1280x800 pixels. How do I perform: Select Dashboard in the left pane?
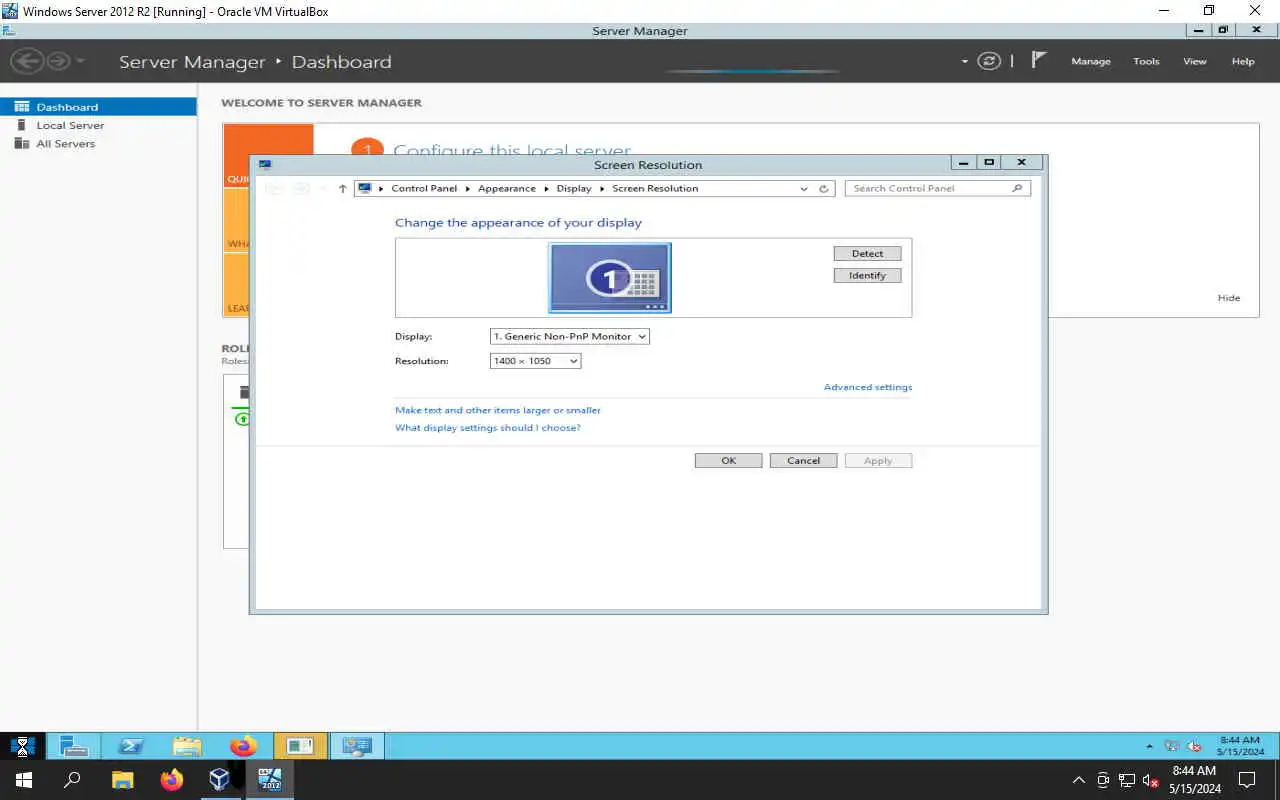[x=98, y=107]
